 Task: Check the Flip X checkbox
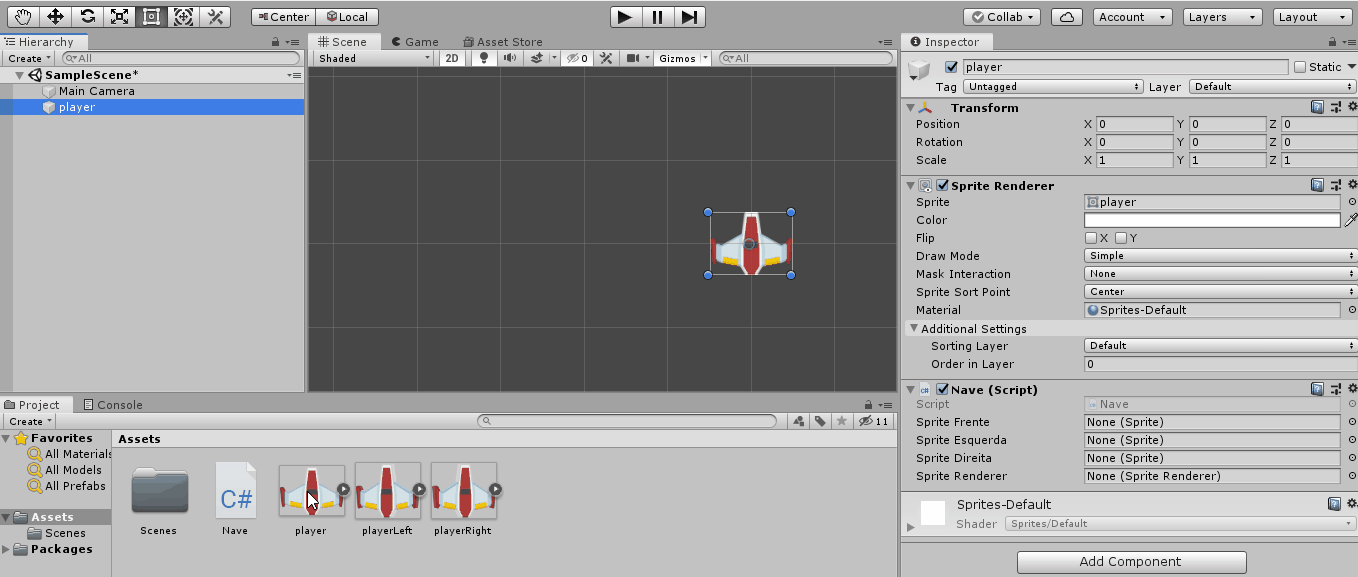click(1091, 238)
